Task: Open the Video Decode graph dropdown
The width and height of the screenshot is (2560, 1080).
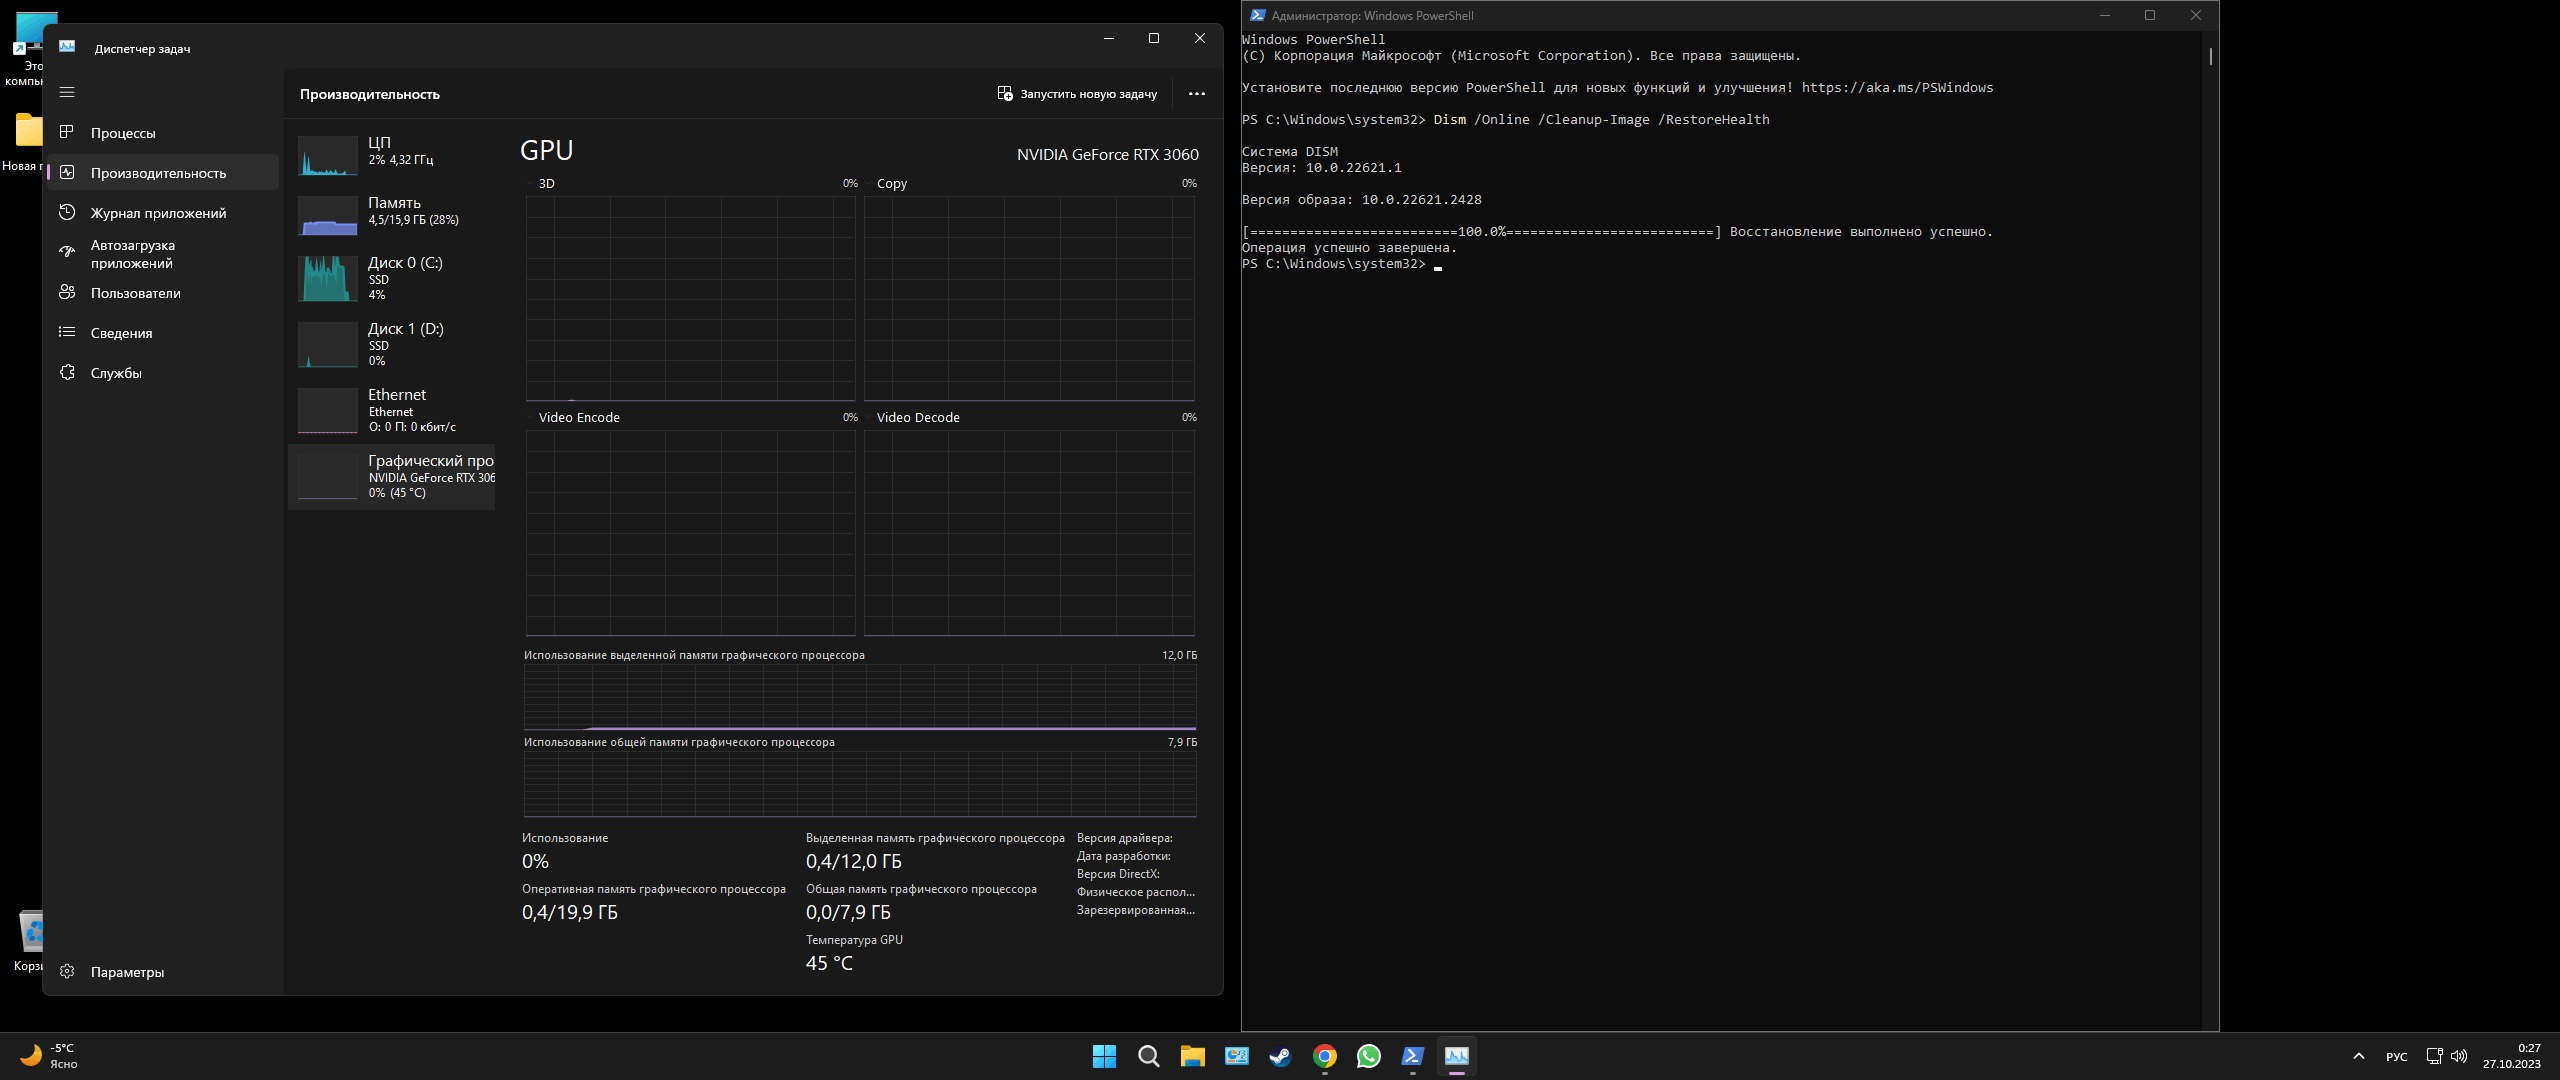Action: tap(913, 418)
